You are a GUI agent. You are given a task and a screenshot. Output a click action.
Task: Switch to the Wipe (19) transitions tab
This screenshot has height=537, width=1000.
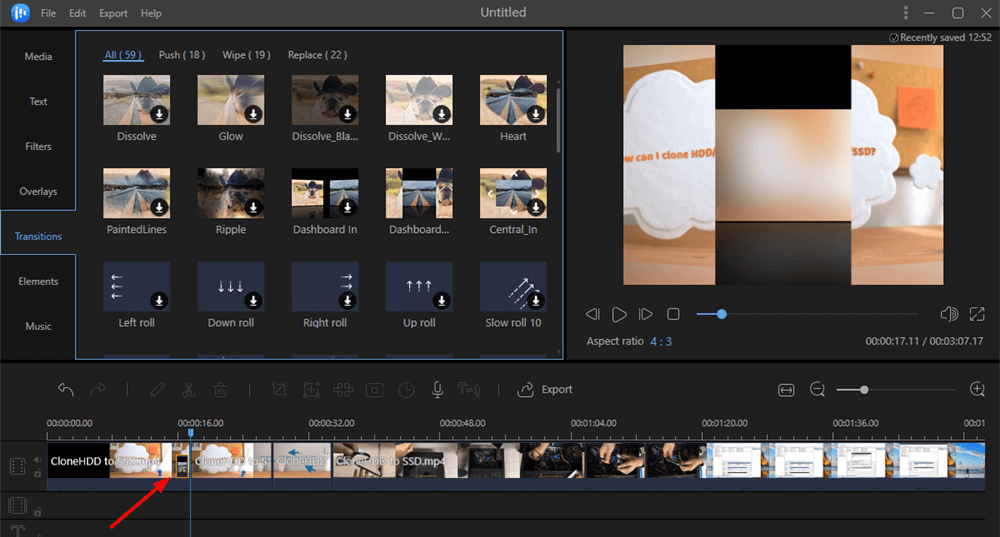click(246, 55)
